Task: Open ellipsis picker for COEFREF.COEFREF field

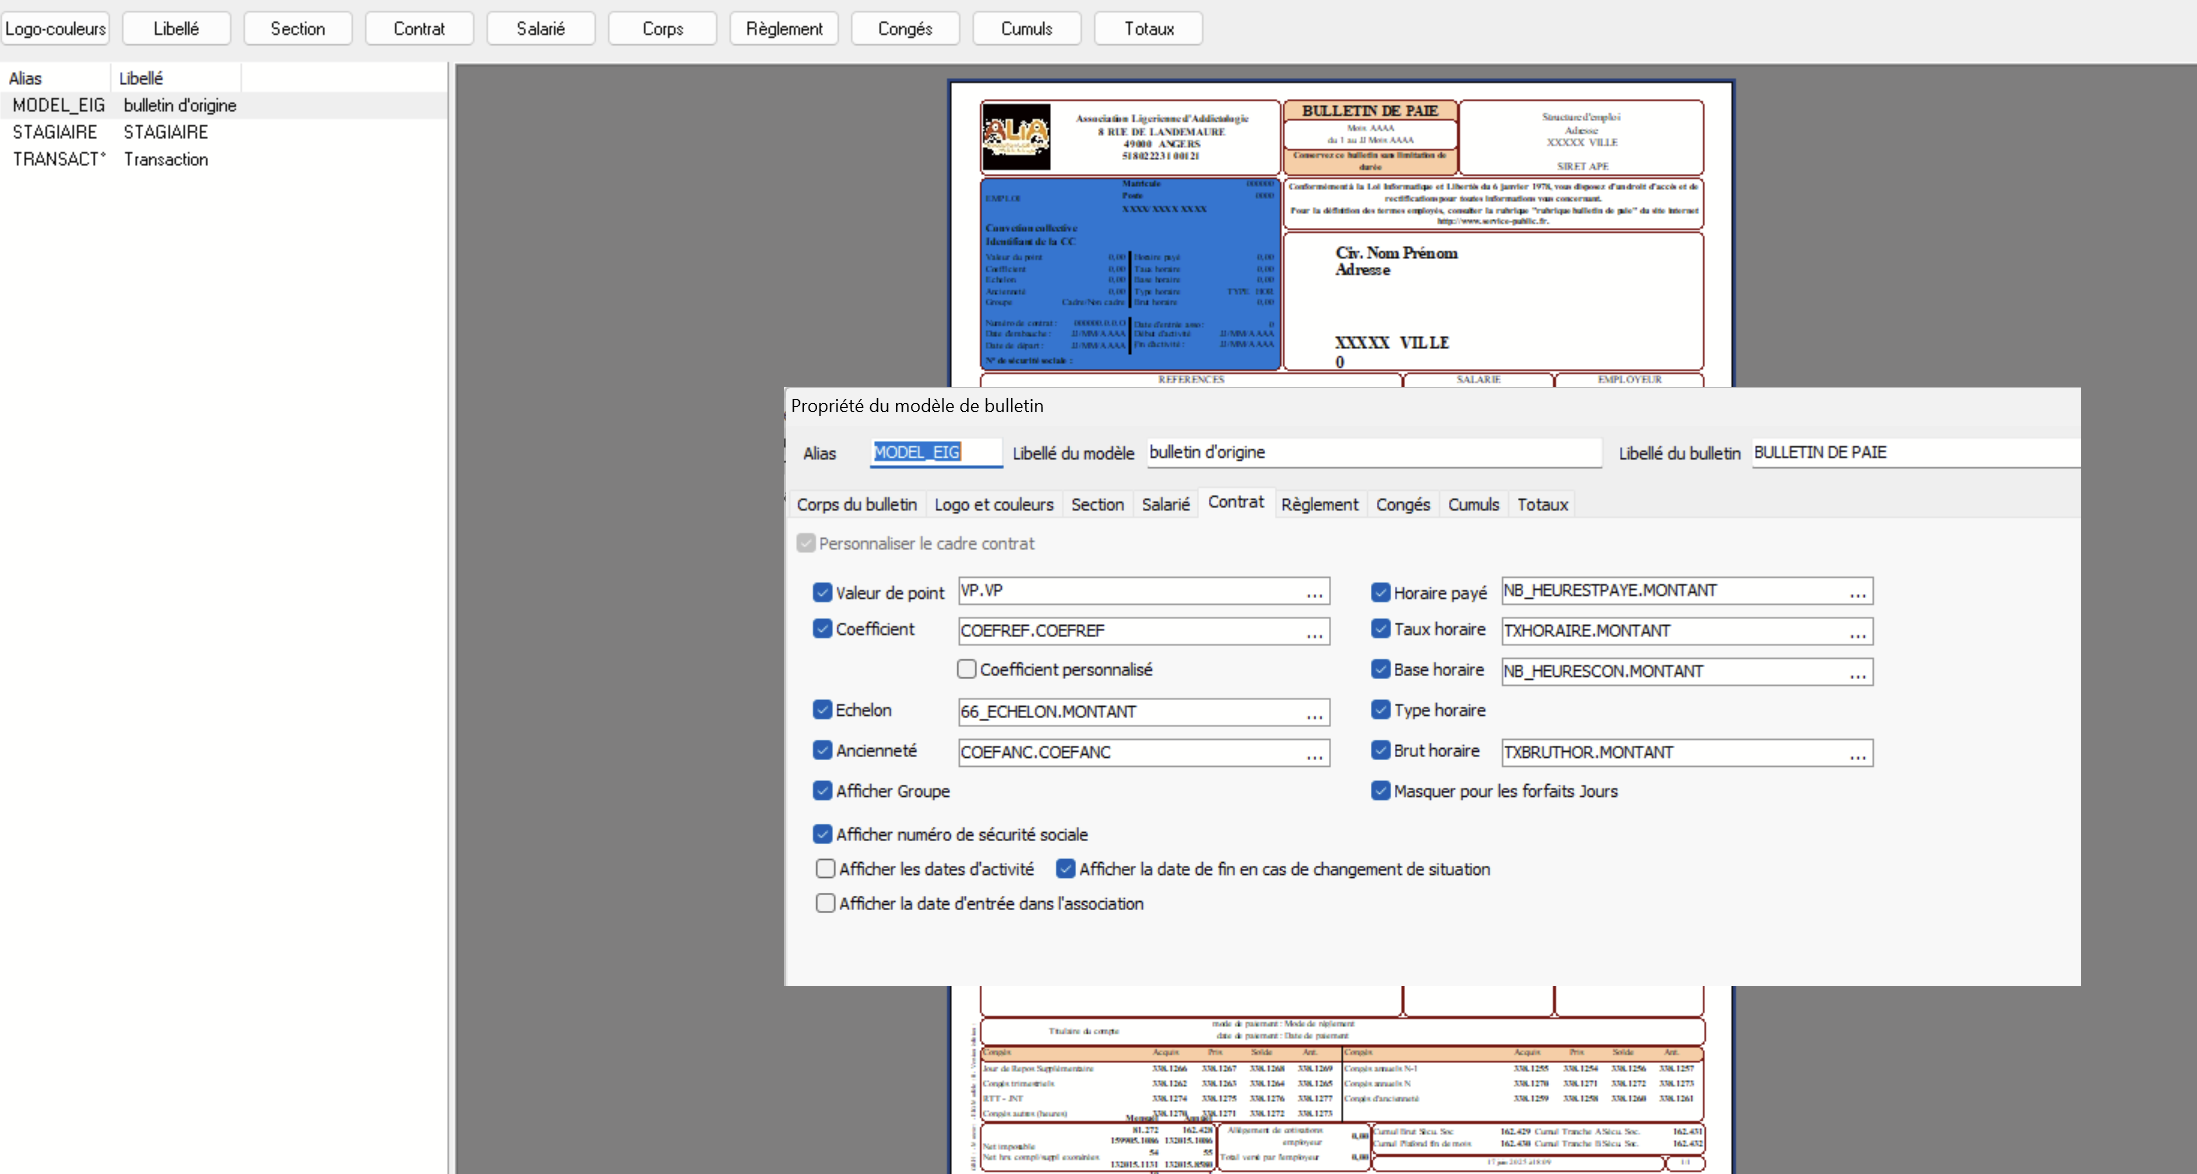Action: pyautogui.click(x=1315, y=632)
